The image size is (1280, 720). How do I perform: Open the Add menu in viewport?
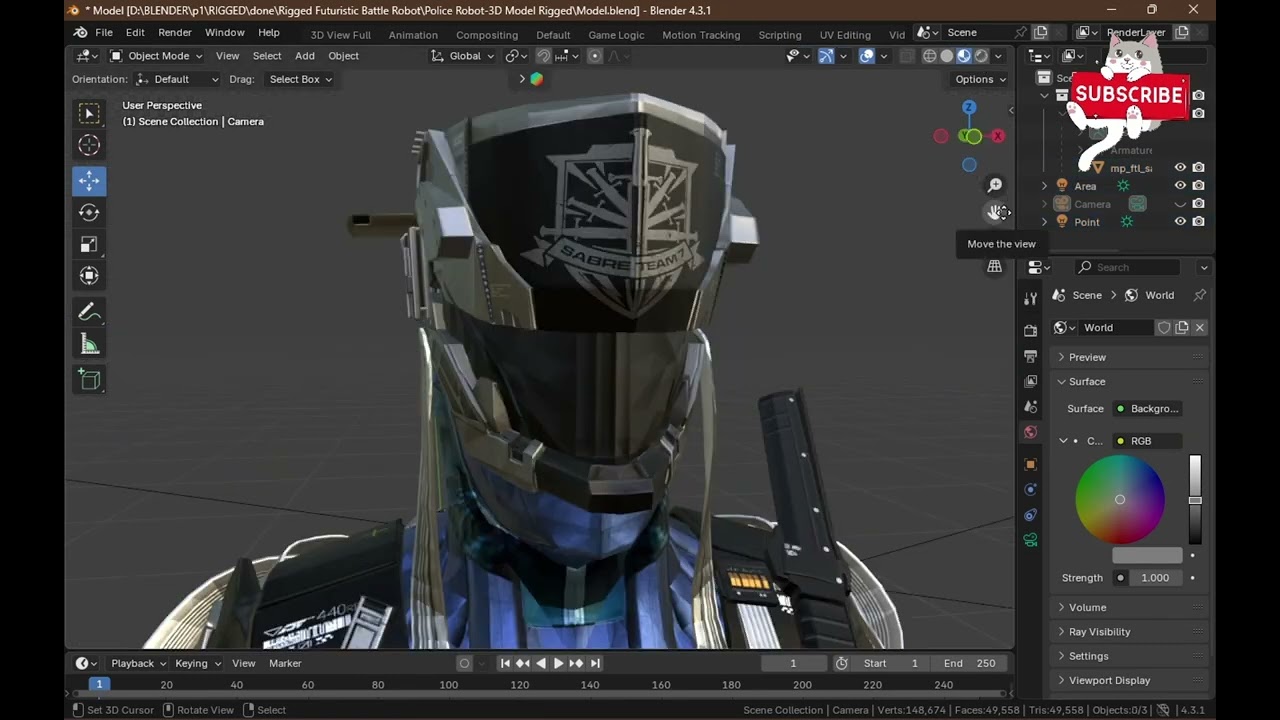pyautogui.click(x=305, y=56)
